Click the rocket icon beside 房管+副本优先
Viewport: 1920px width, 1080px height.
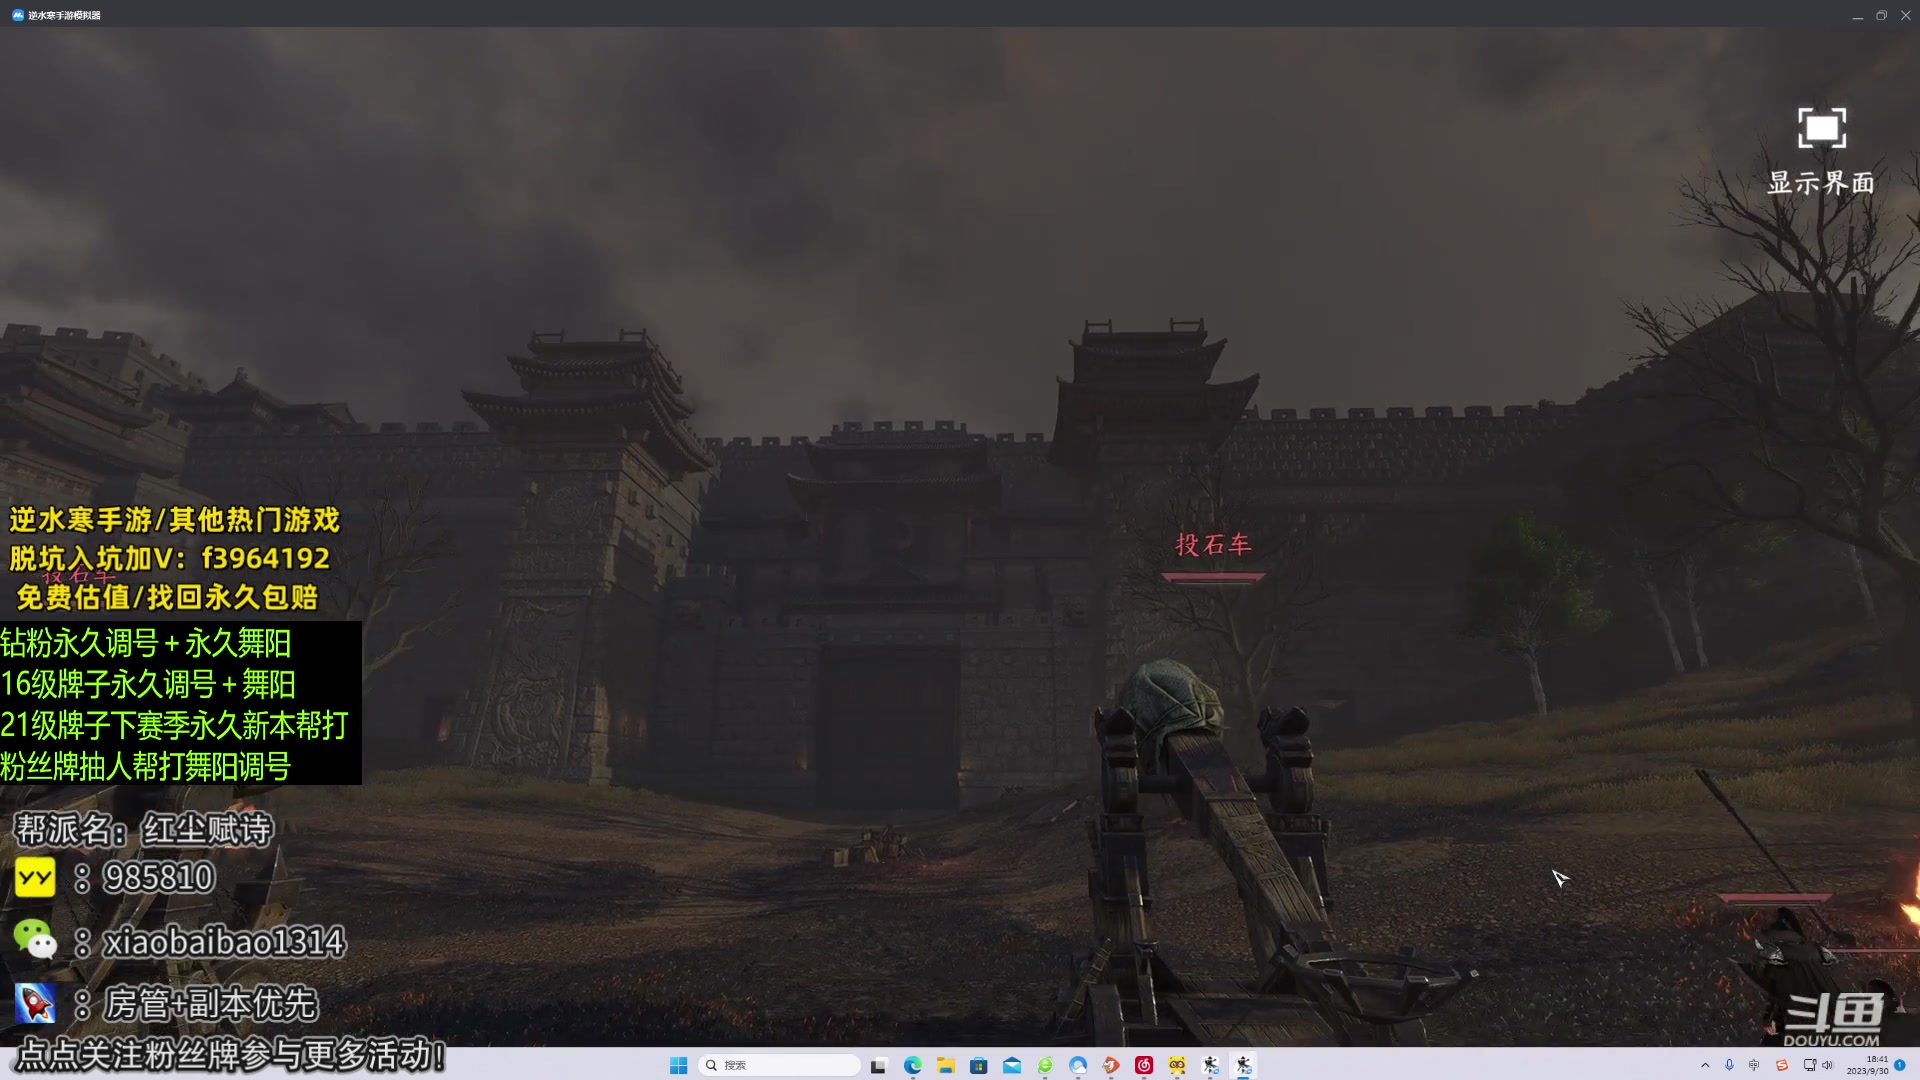coord(35,1003)
